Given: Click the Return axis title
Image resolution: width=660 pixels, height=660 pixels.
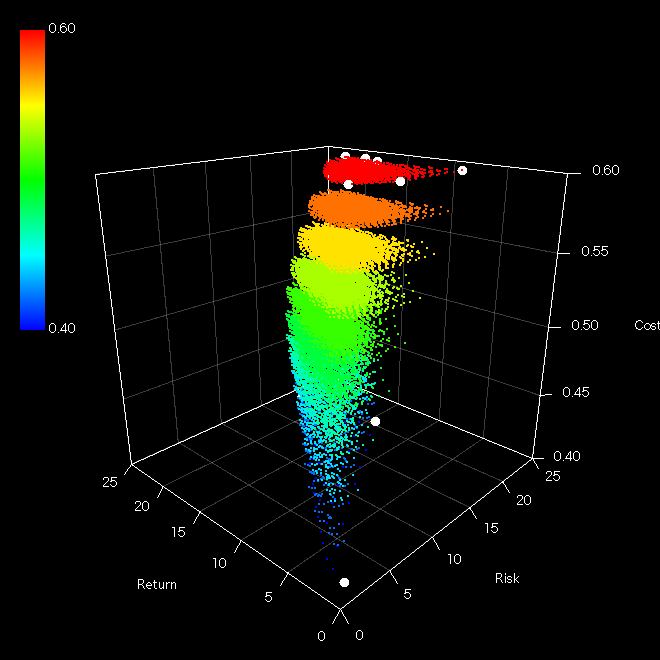Looking at the screenshot, I should (x=157, y=584).
